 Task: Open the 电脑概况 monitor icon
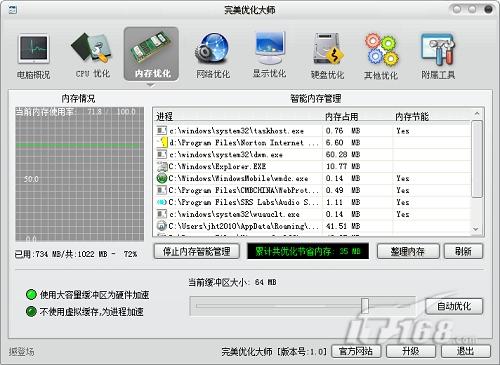[33, 49]
